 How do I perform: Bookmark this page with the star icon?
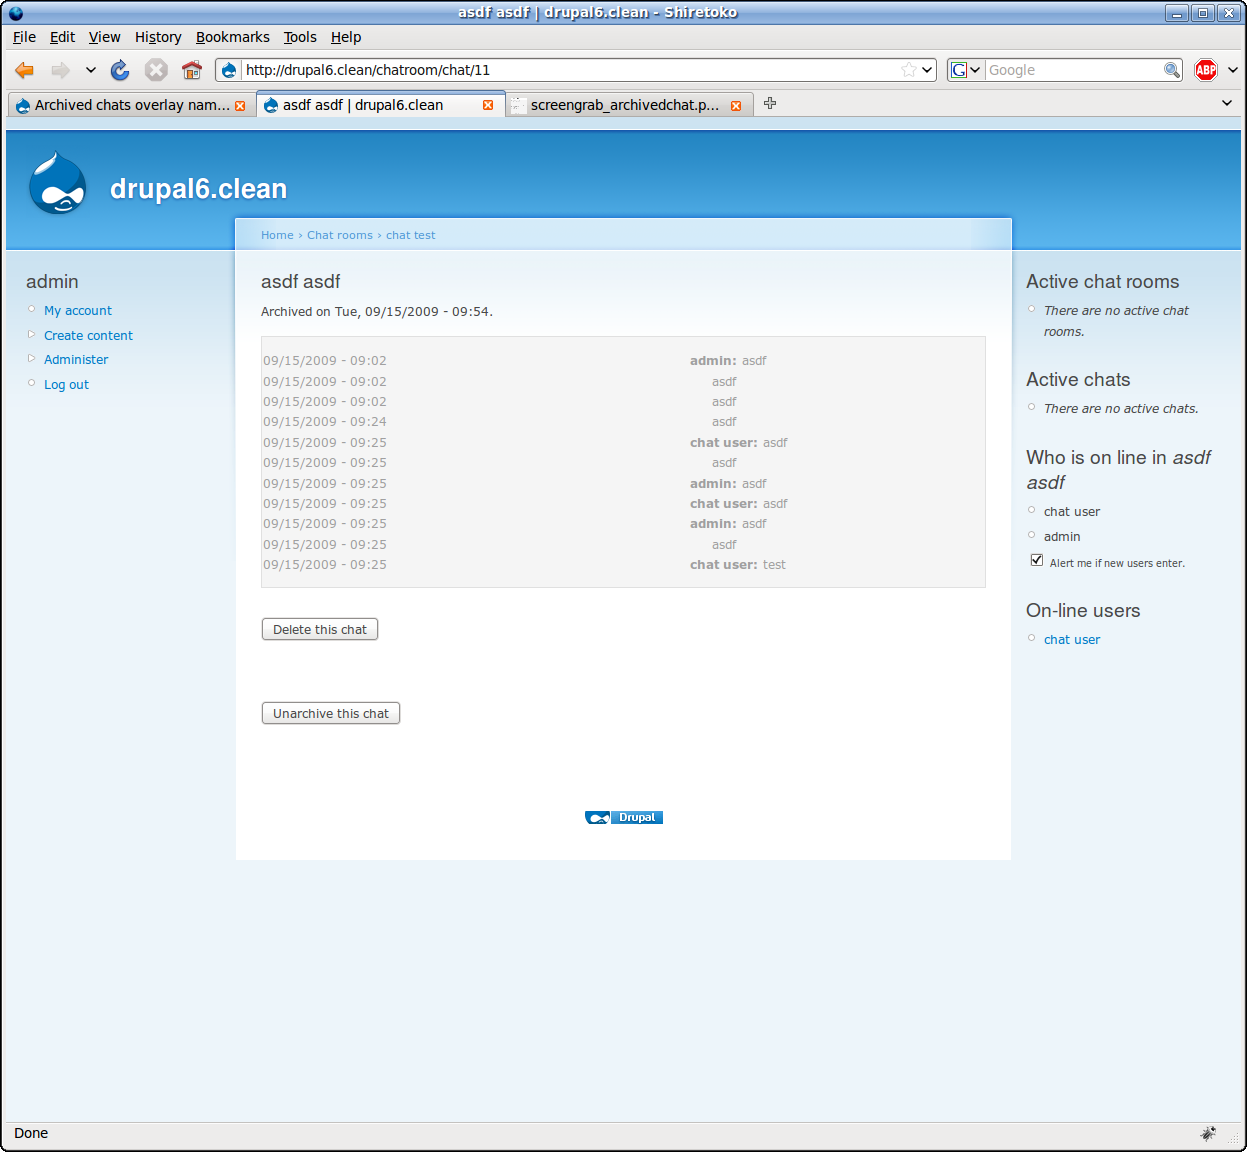pyautogui.click(x=908, y=70)
